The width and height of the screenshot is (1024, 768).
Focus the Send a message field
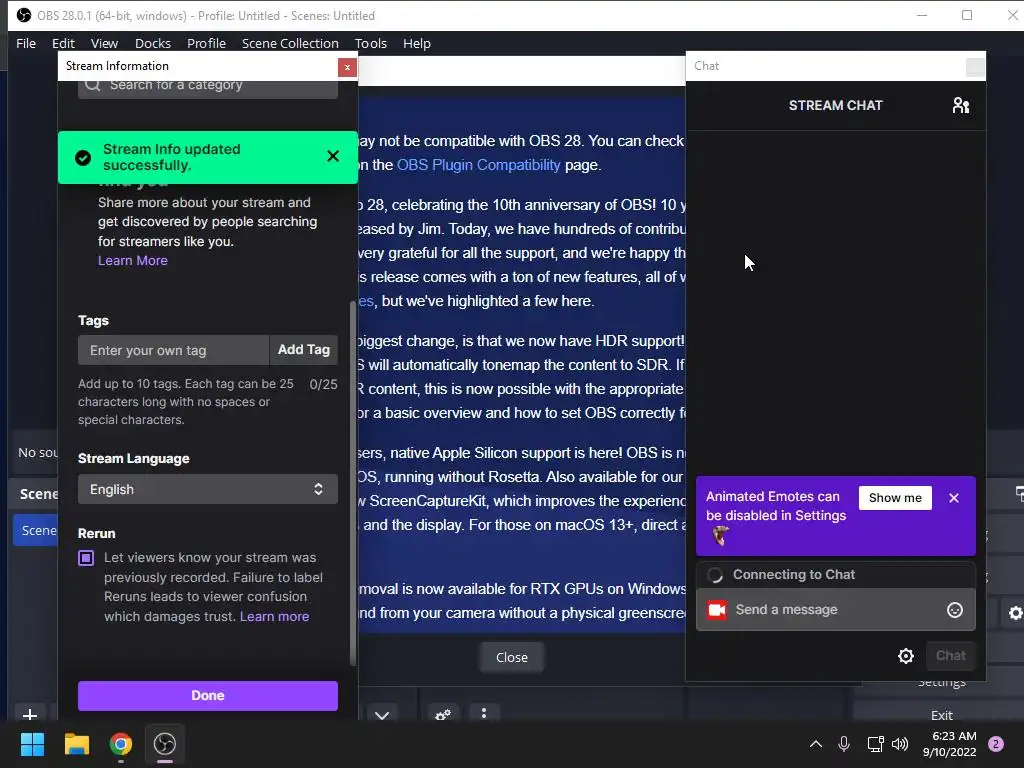(835, 610)
